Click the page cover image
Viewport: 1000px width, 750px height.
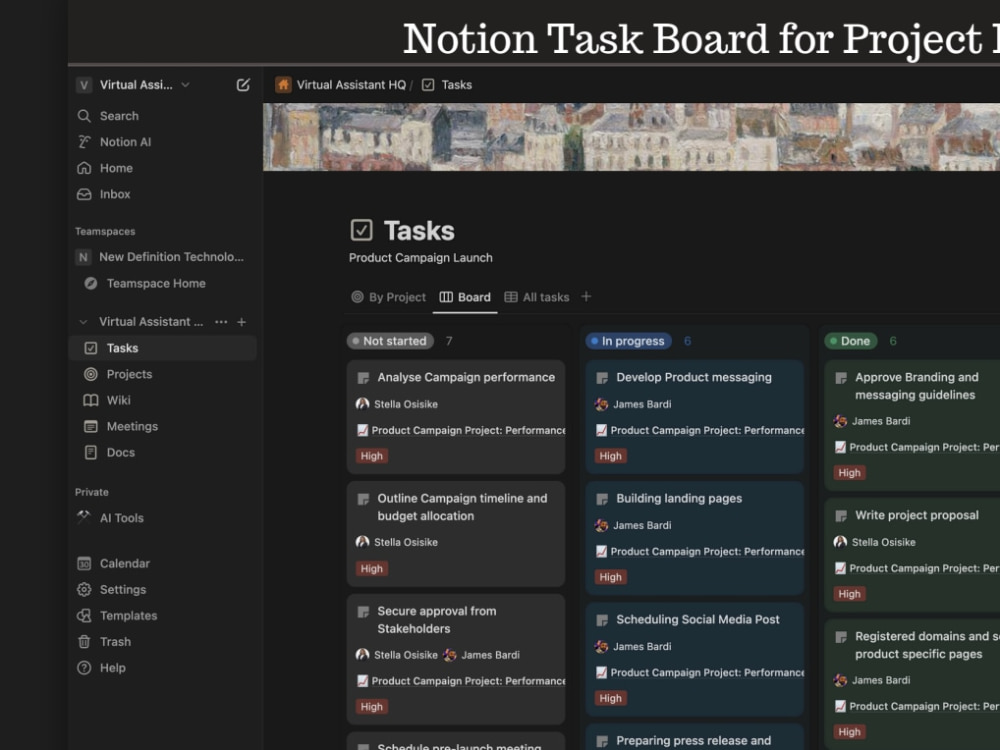(x=631, y=137)
